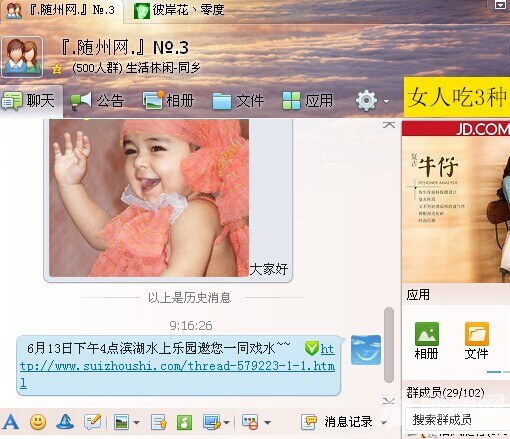Jump to chat top with the upper arrow

point(389,125)
